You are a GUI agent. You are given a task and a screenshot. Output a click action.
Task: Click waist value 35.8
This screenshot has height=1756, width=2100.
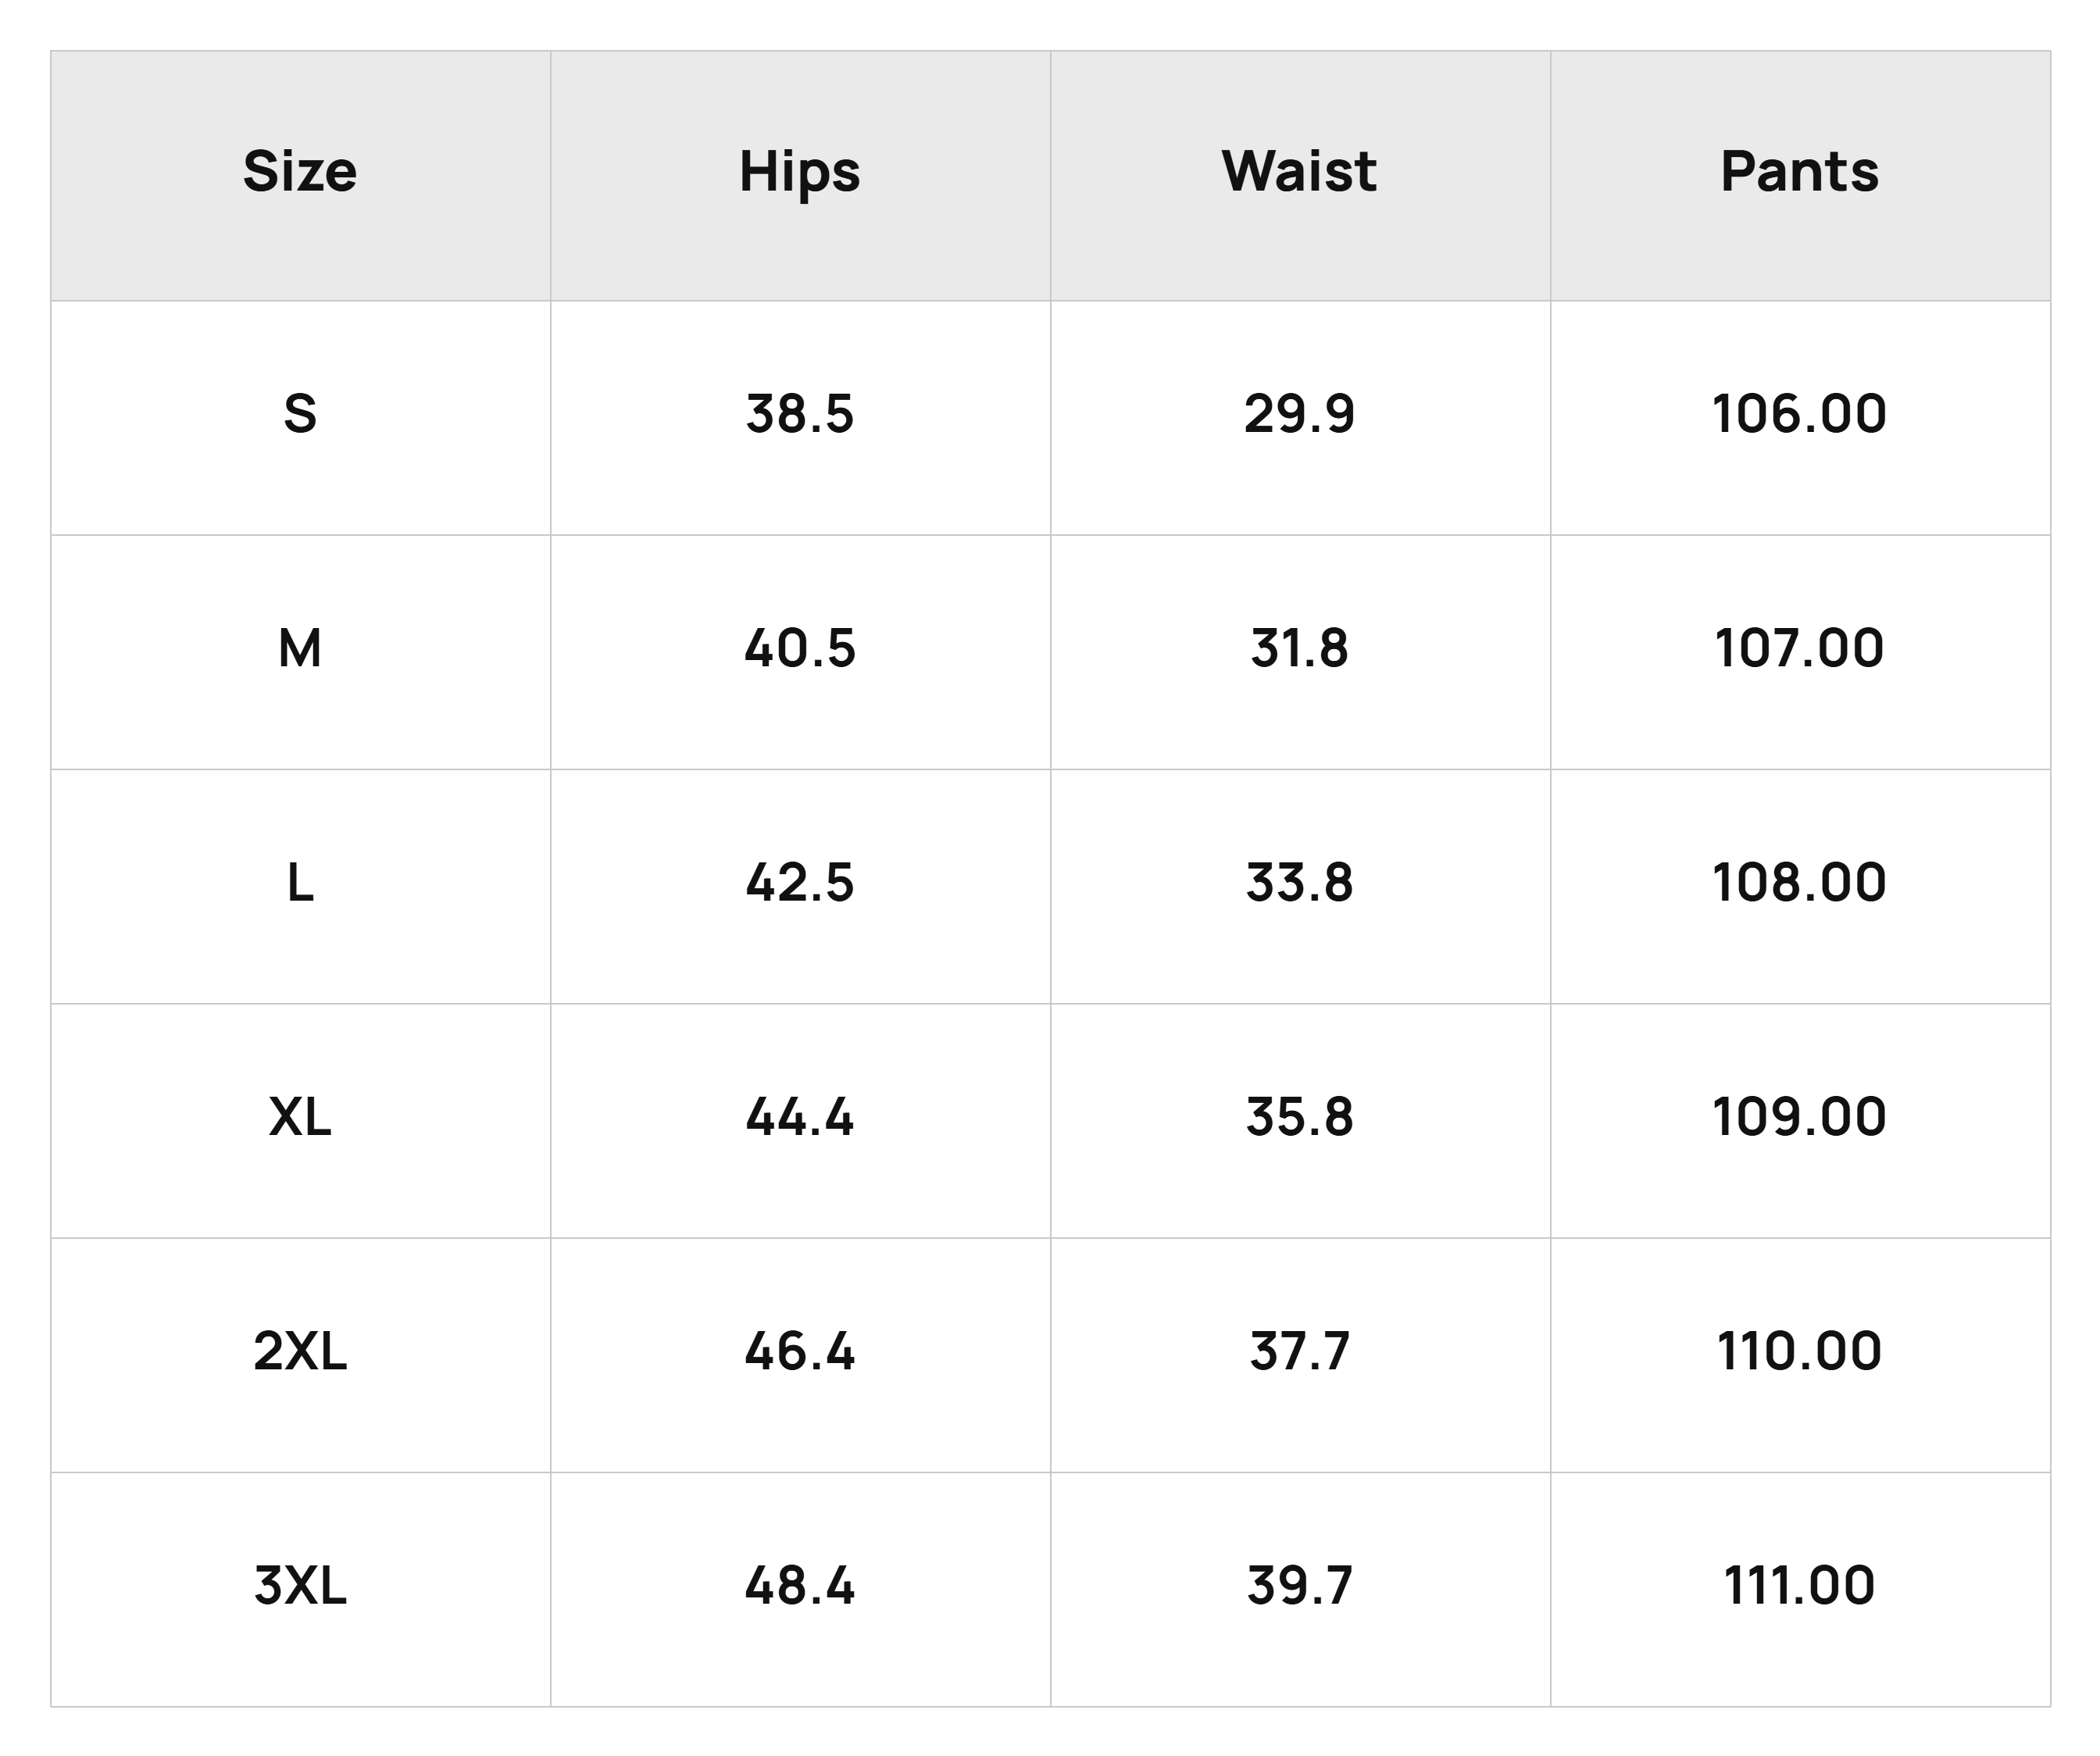point(1299,1117)
